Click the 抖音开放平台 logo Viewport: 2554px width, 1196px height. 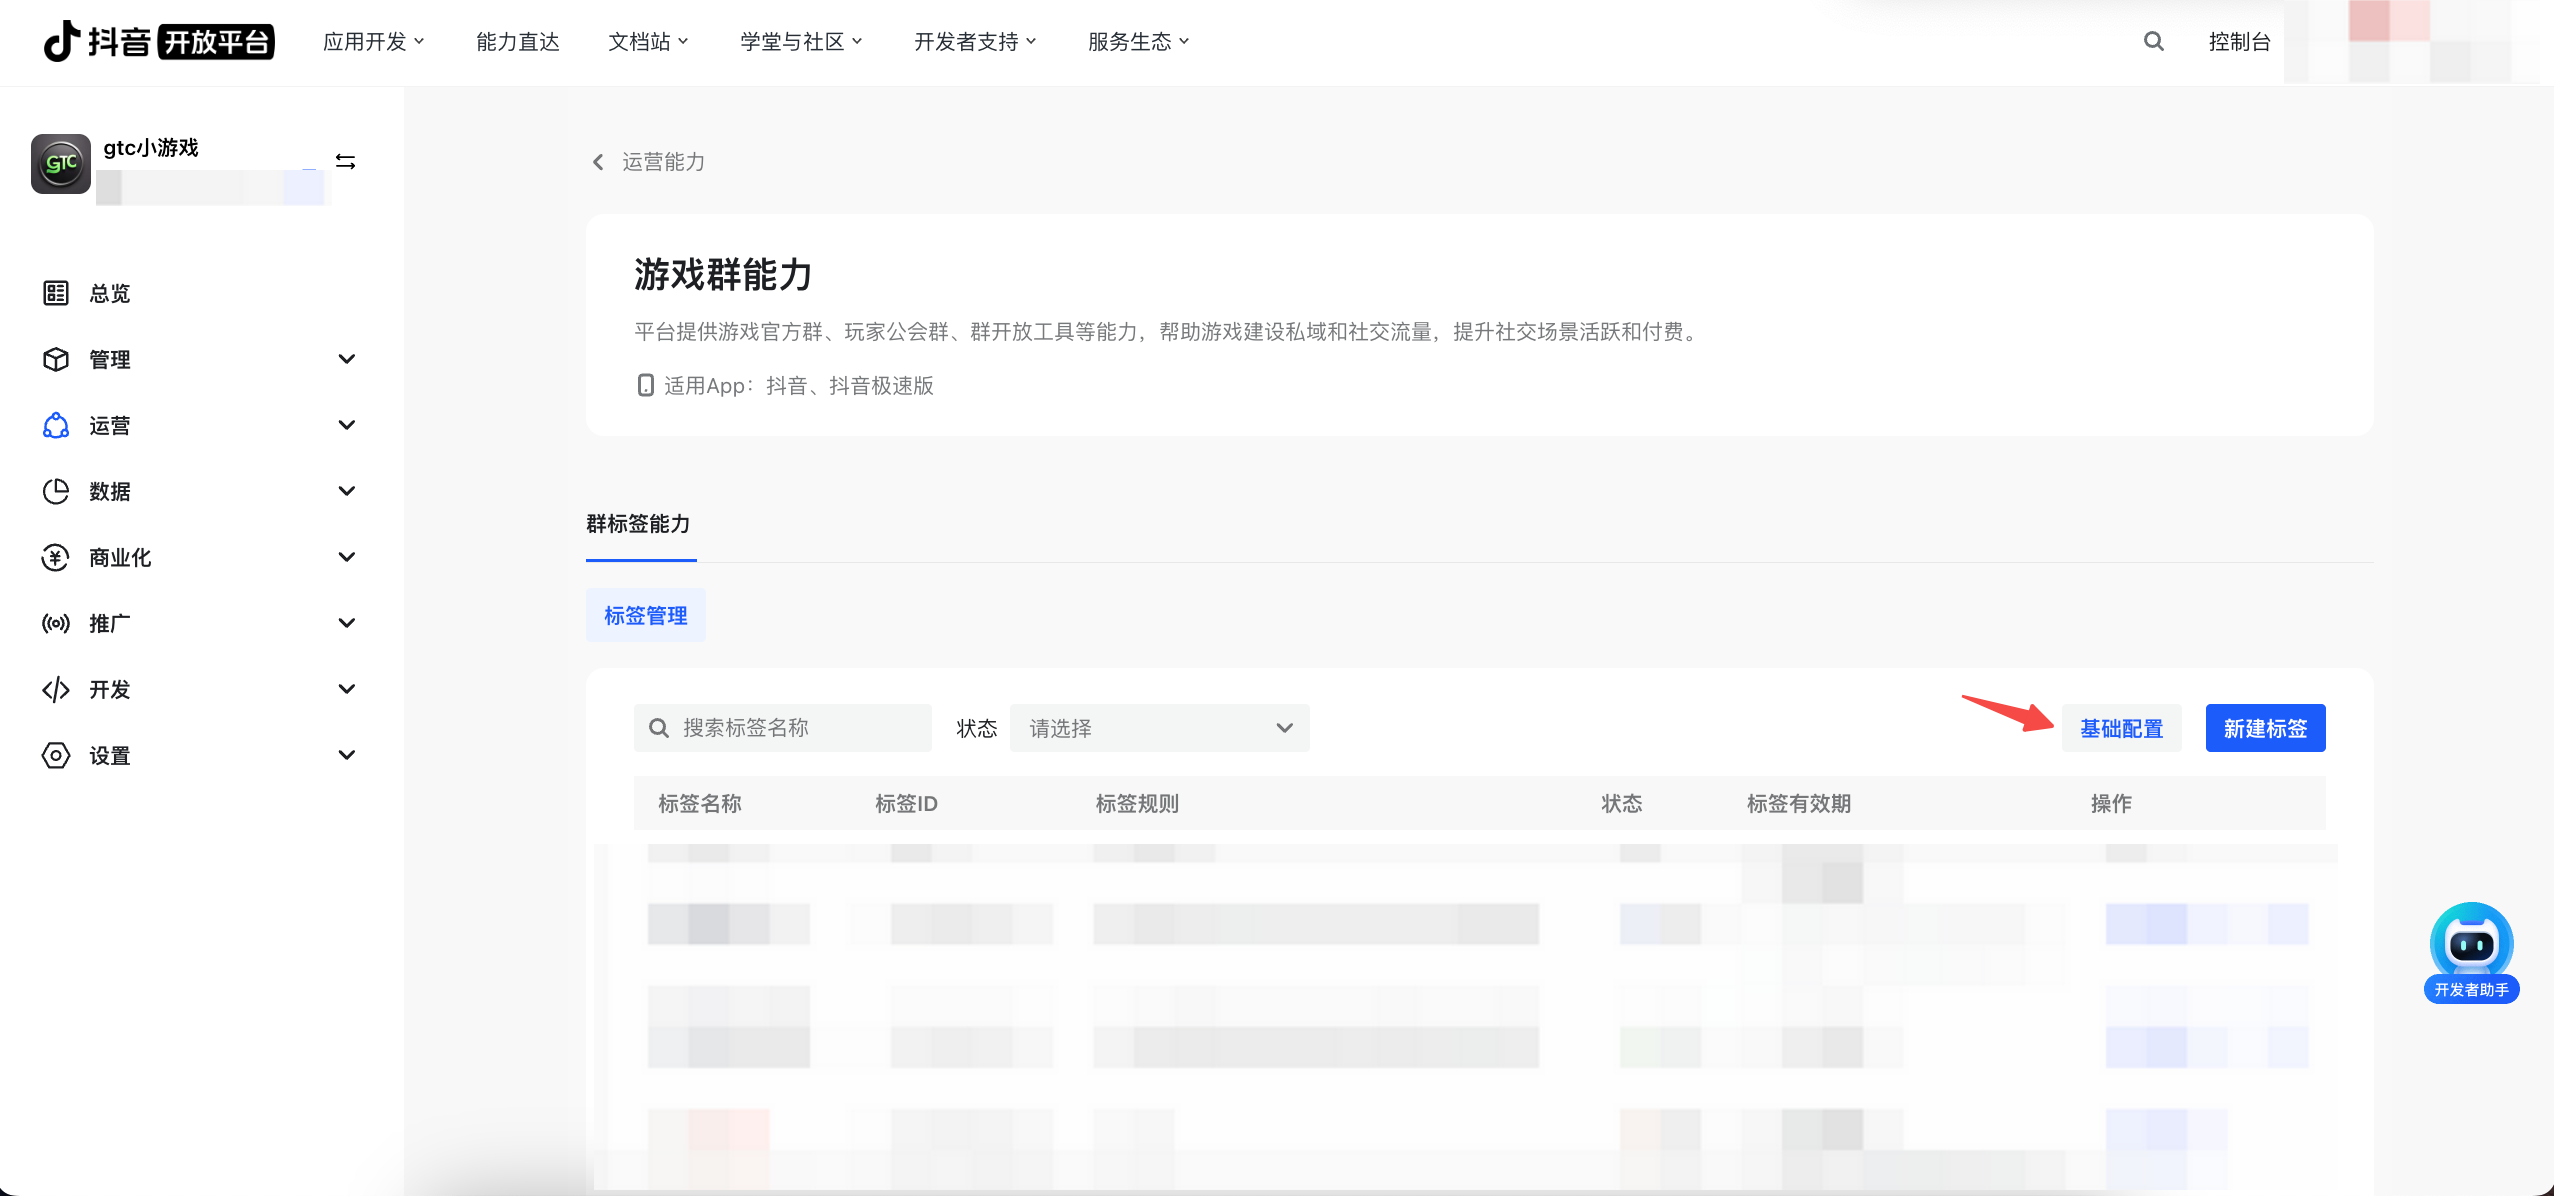(x=159, y=41)
